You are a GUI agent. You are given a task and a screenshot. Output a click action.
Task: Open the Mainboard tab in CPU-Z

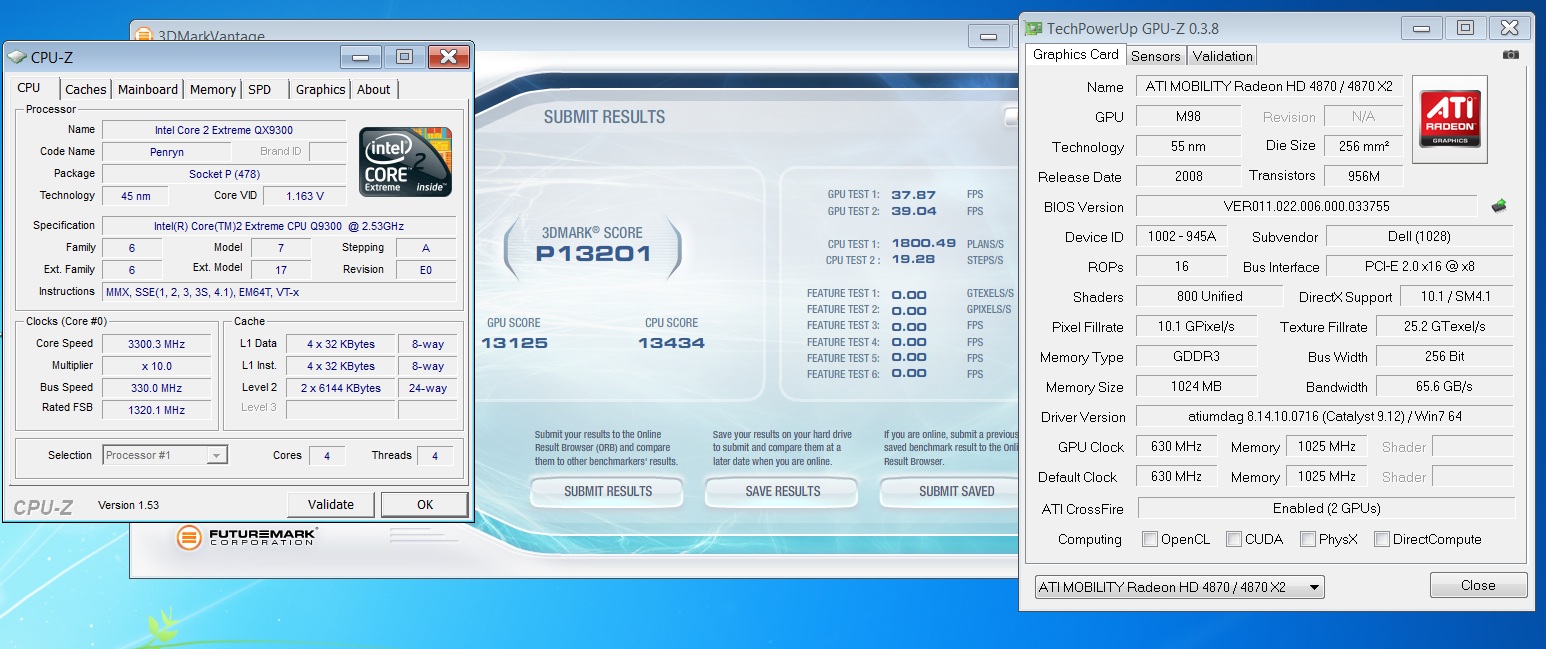coord(148,89)
